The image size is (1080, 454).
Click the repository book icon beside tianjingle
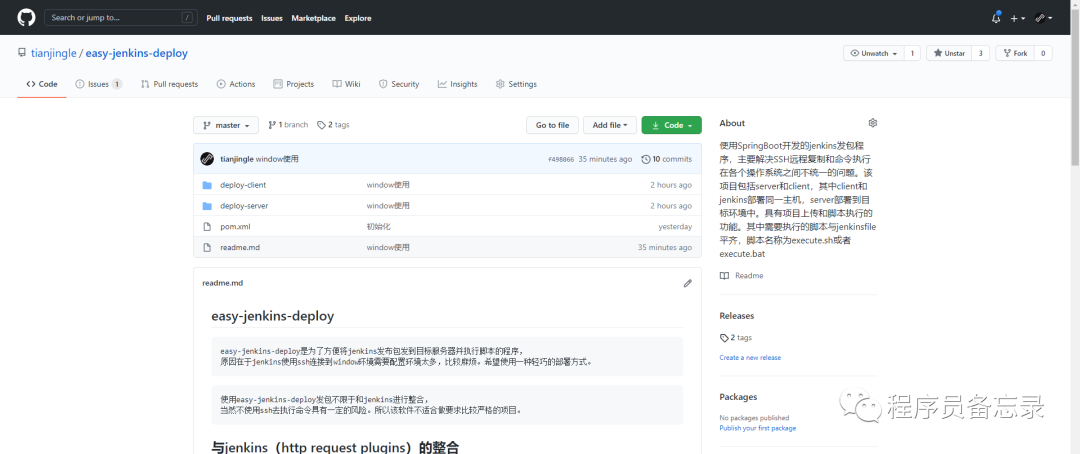click(23, 53)
